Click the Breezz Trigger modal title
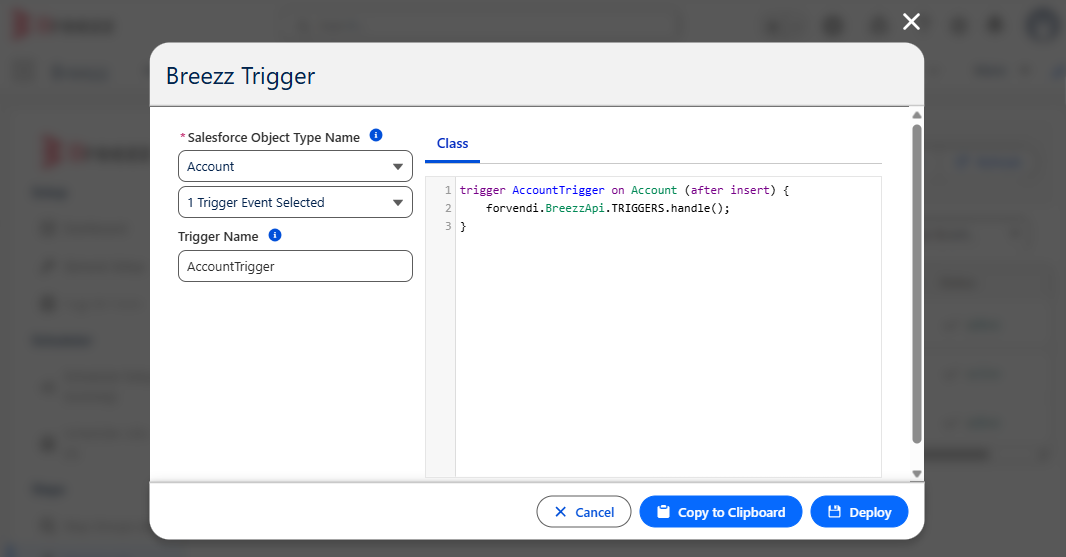Image resolution: width=1066 pixels, height=557 pixels. pyautogui.click(x=241, y=75)
